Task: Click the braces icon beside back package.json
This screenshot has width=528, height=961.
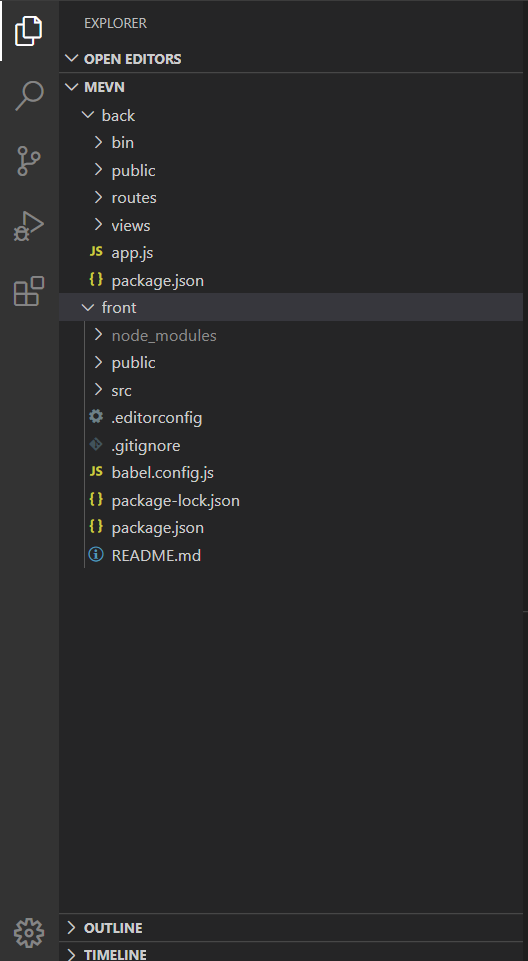Action: click(x=96, y=279)
